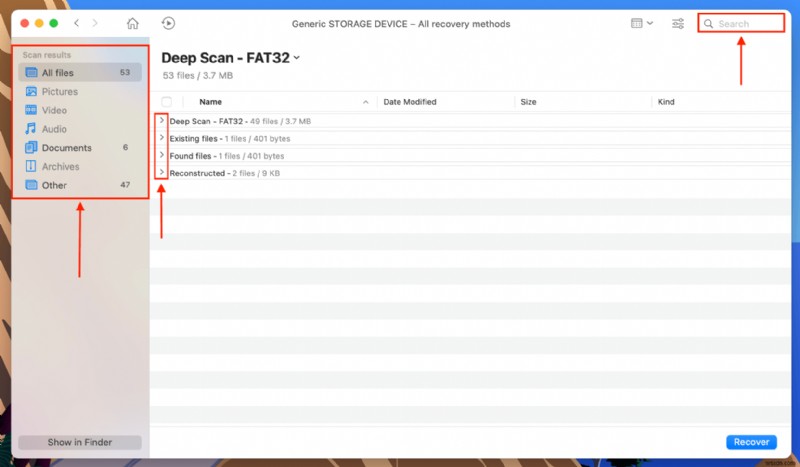Select the Reconstructed - 2 files row text

[224, 173]
